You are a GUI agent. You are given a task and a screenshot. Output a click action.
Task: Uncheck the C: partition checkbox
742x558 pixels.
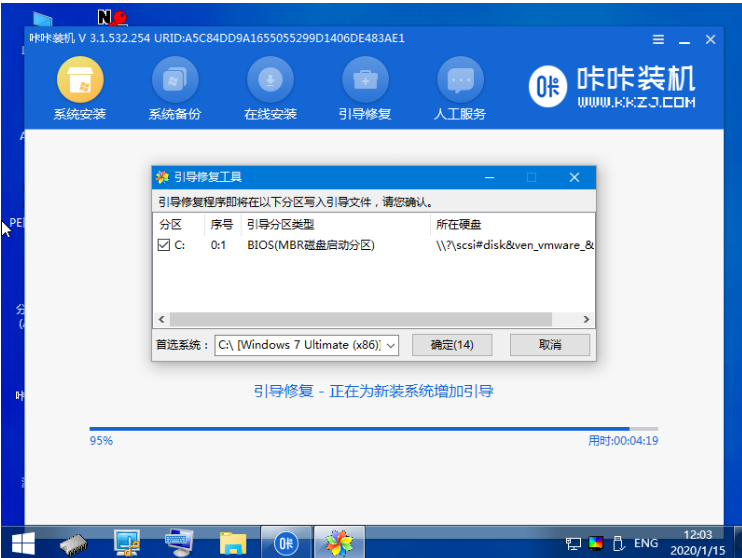coord(164,245)
